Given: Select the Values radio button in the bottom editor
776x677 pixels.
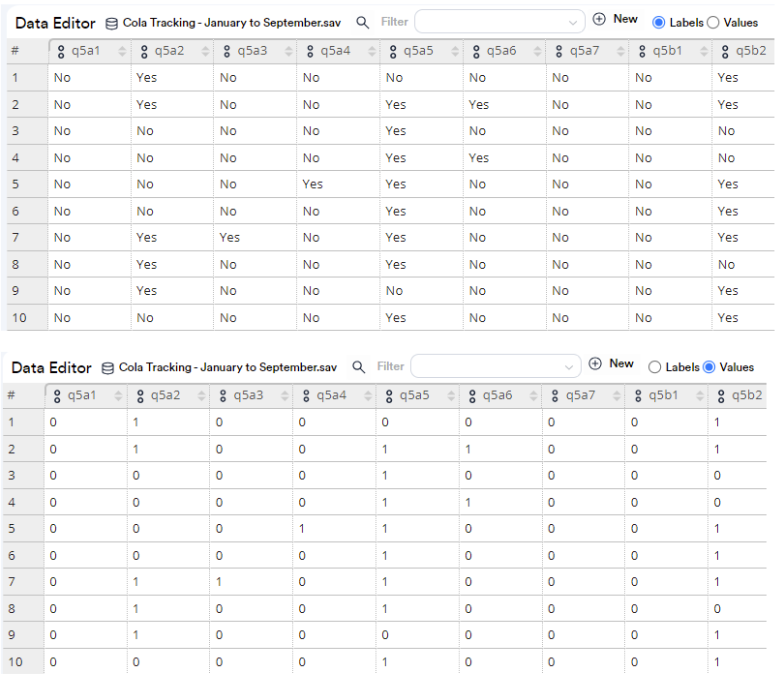Looking at the screenshot, I should [709, 367].
